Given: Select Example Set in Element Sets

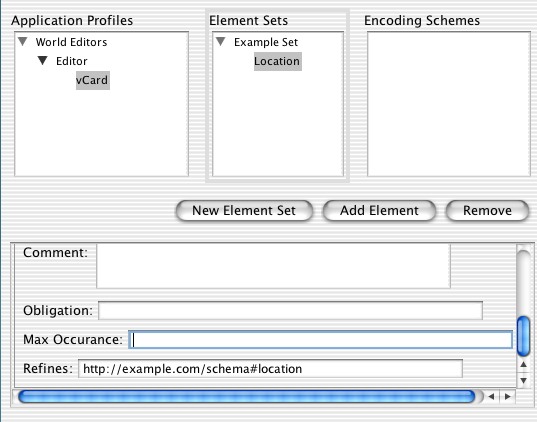Looking at the screenshot, I should pos(266,42).
